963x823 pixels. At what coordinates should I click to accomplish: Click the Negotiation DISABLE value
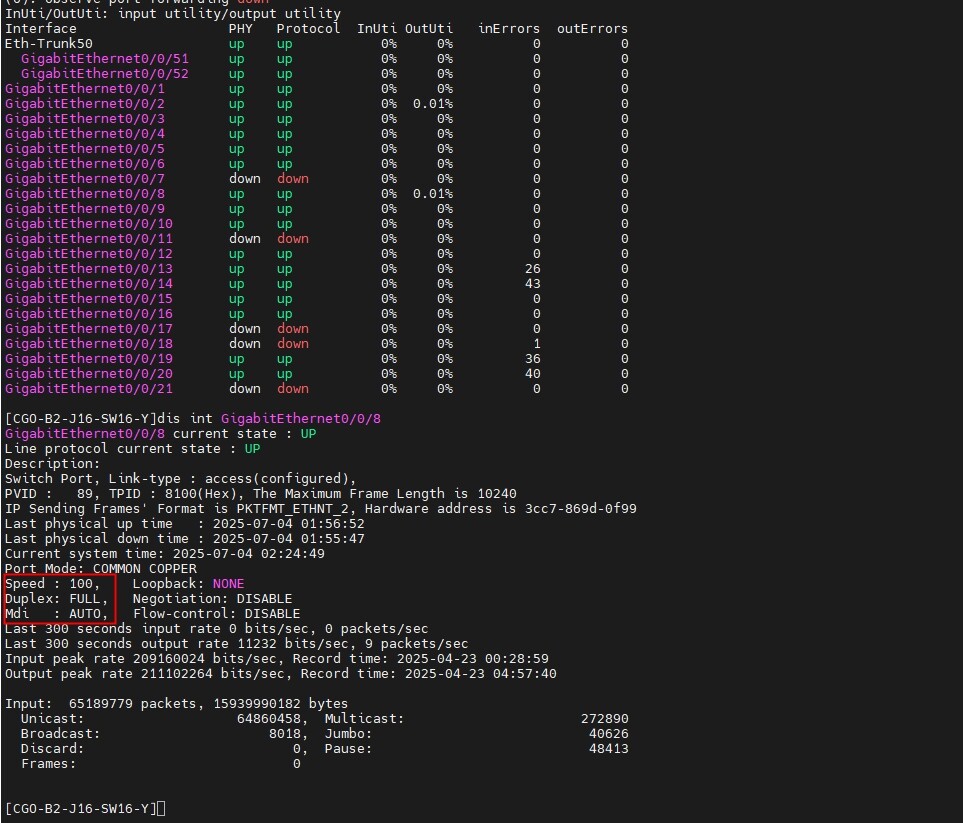point(265,599)
